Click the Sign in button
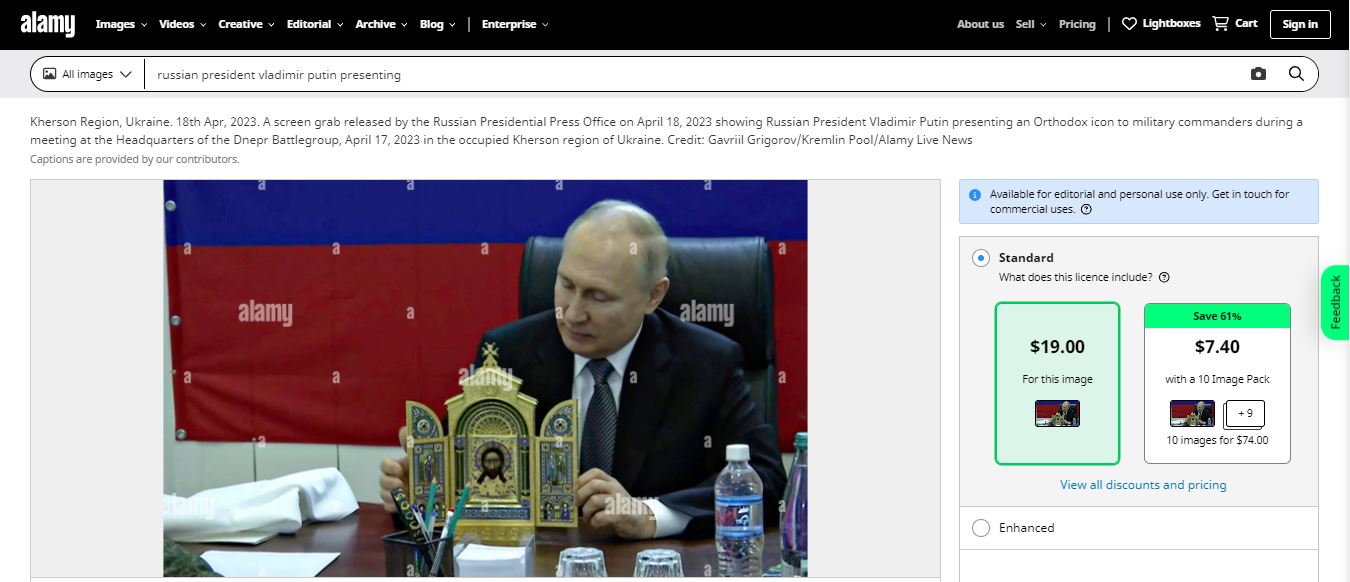 [x=1300, y=24]
